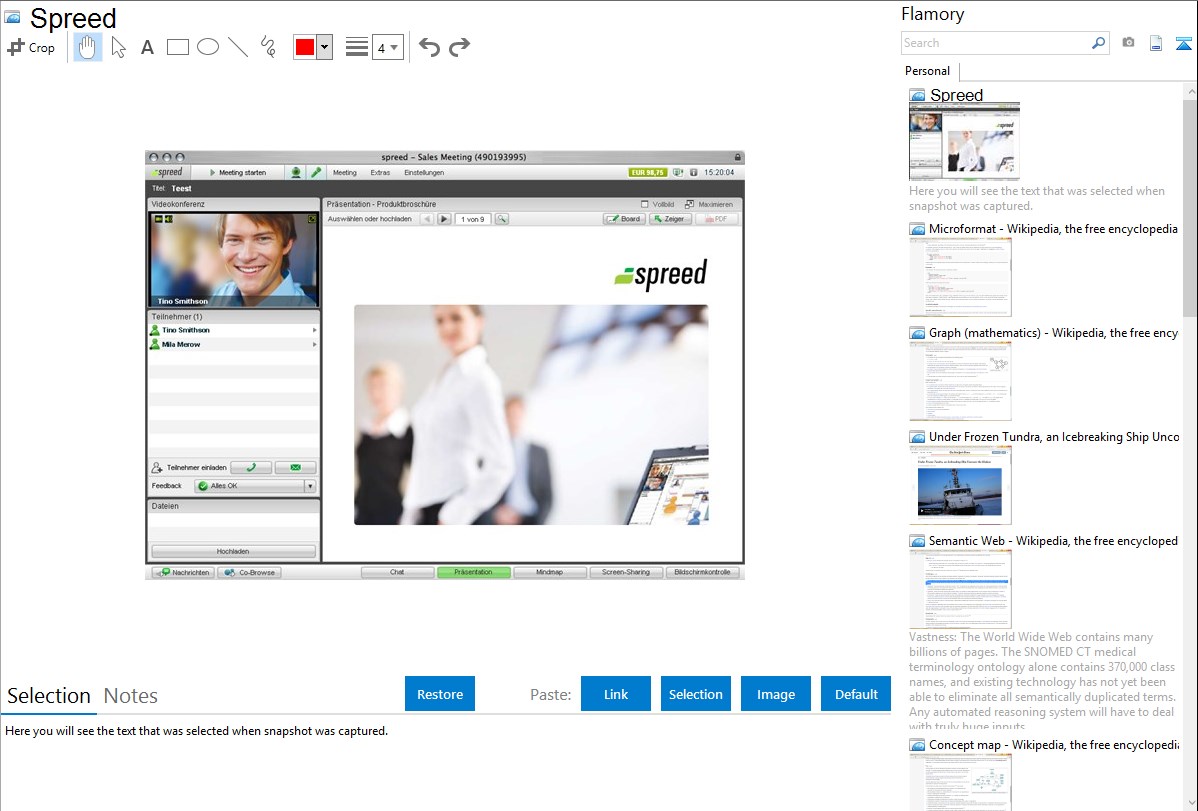Open the Extras menu in spreed
The height and width of the screenshot is (811, 1198).
(x=380, y=173)
